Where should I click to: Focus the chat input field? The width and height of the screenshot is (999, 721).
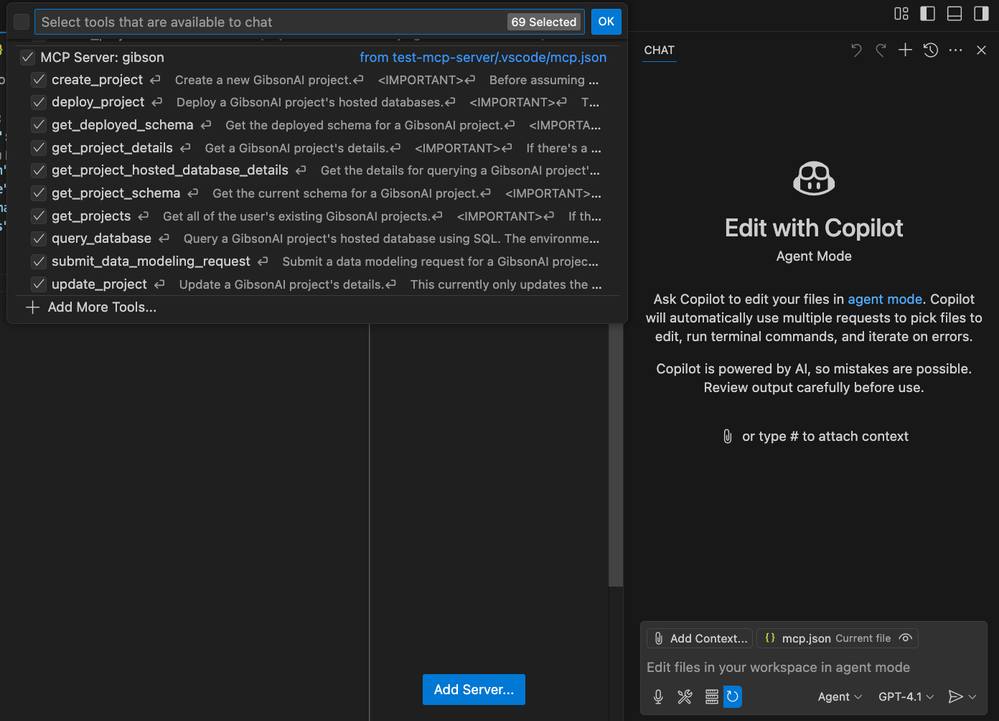(x=814, y=667)
